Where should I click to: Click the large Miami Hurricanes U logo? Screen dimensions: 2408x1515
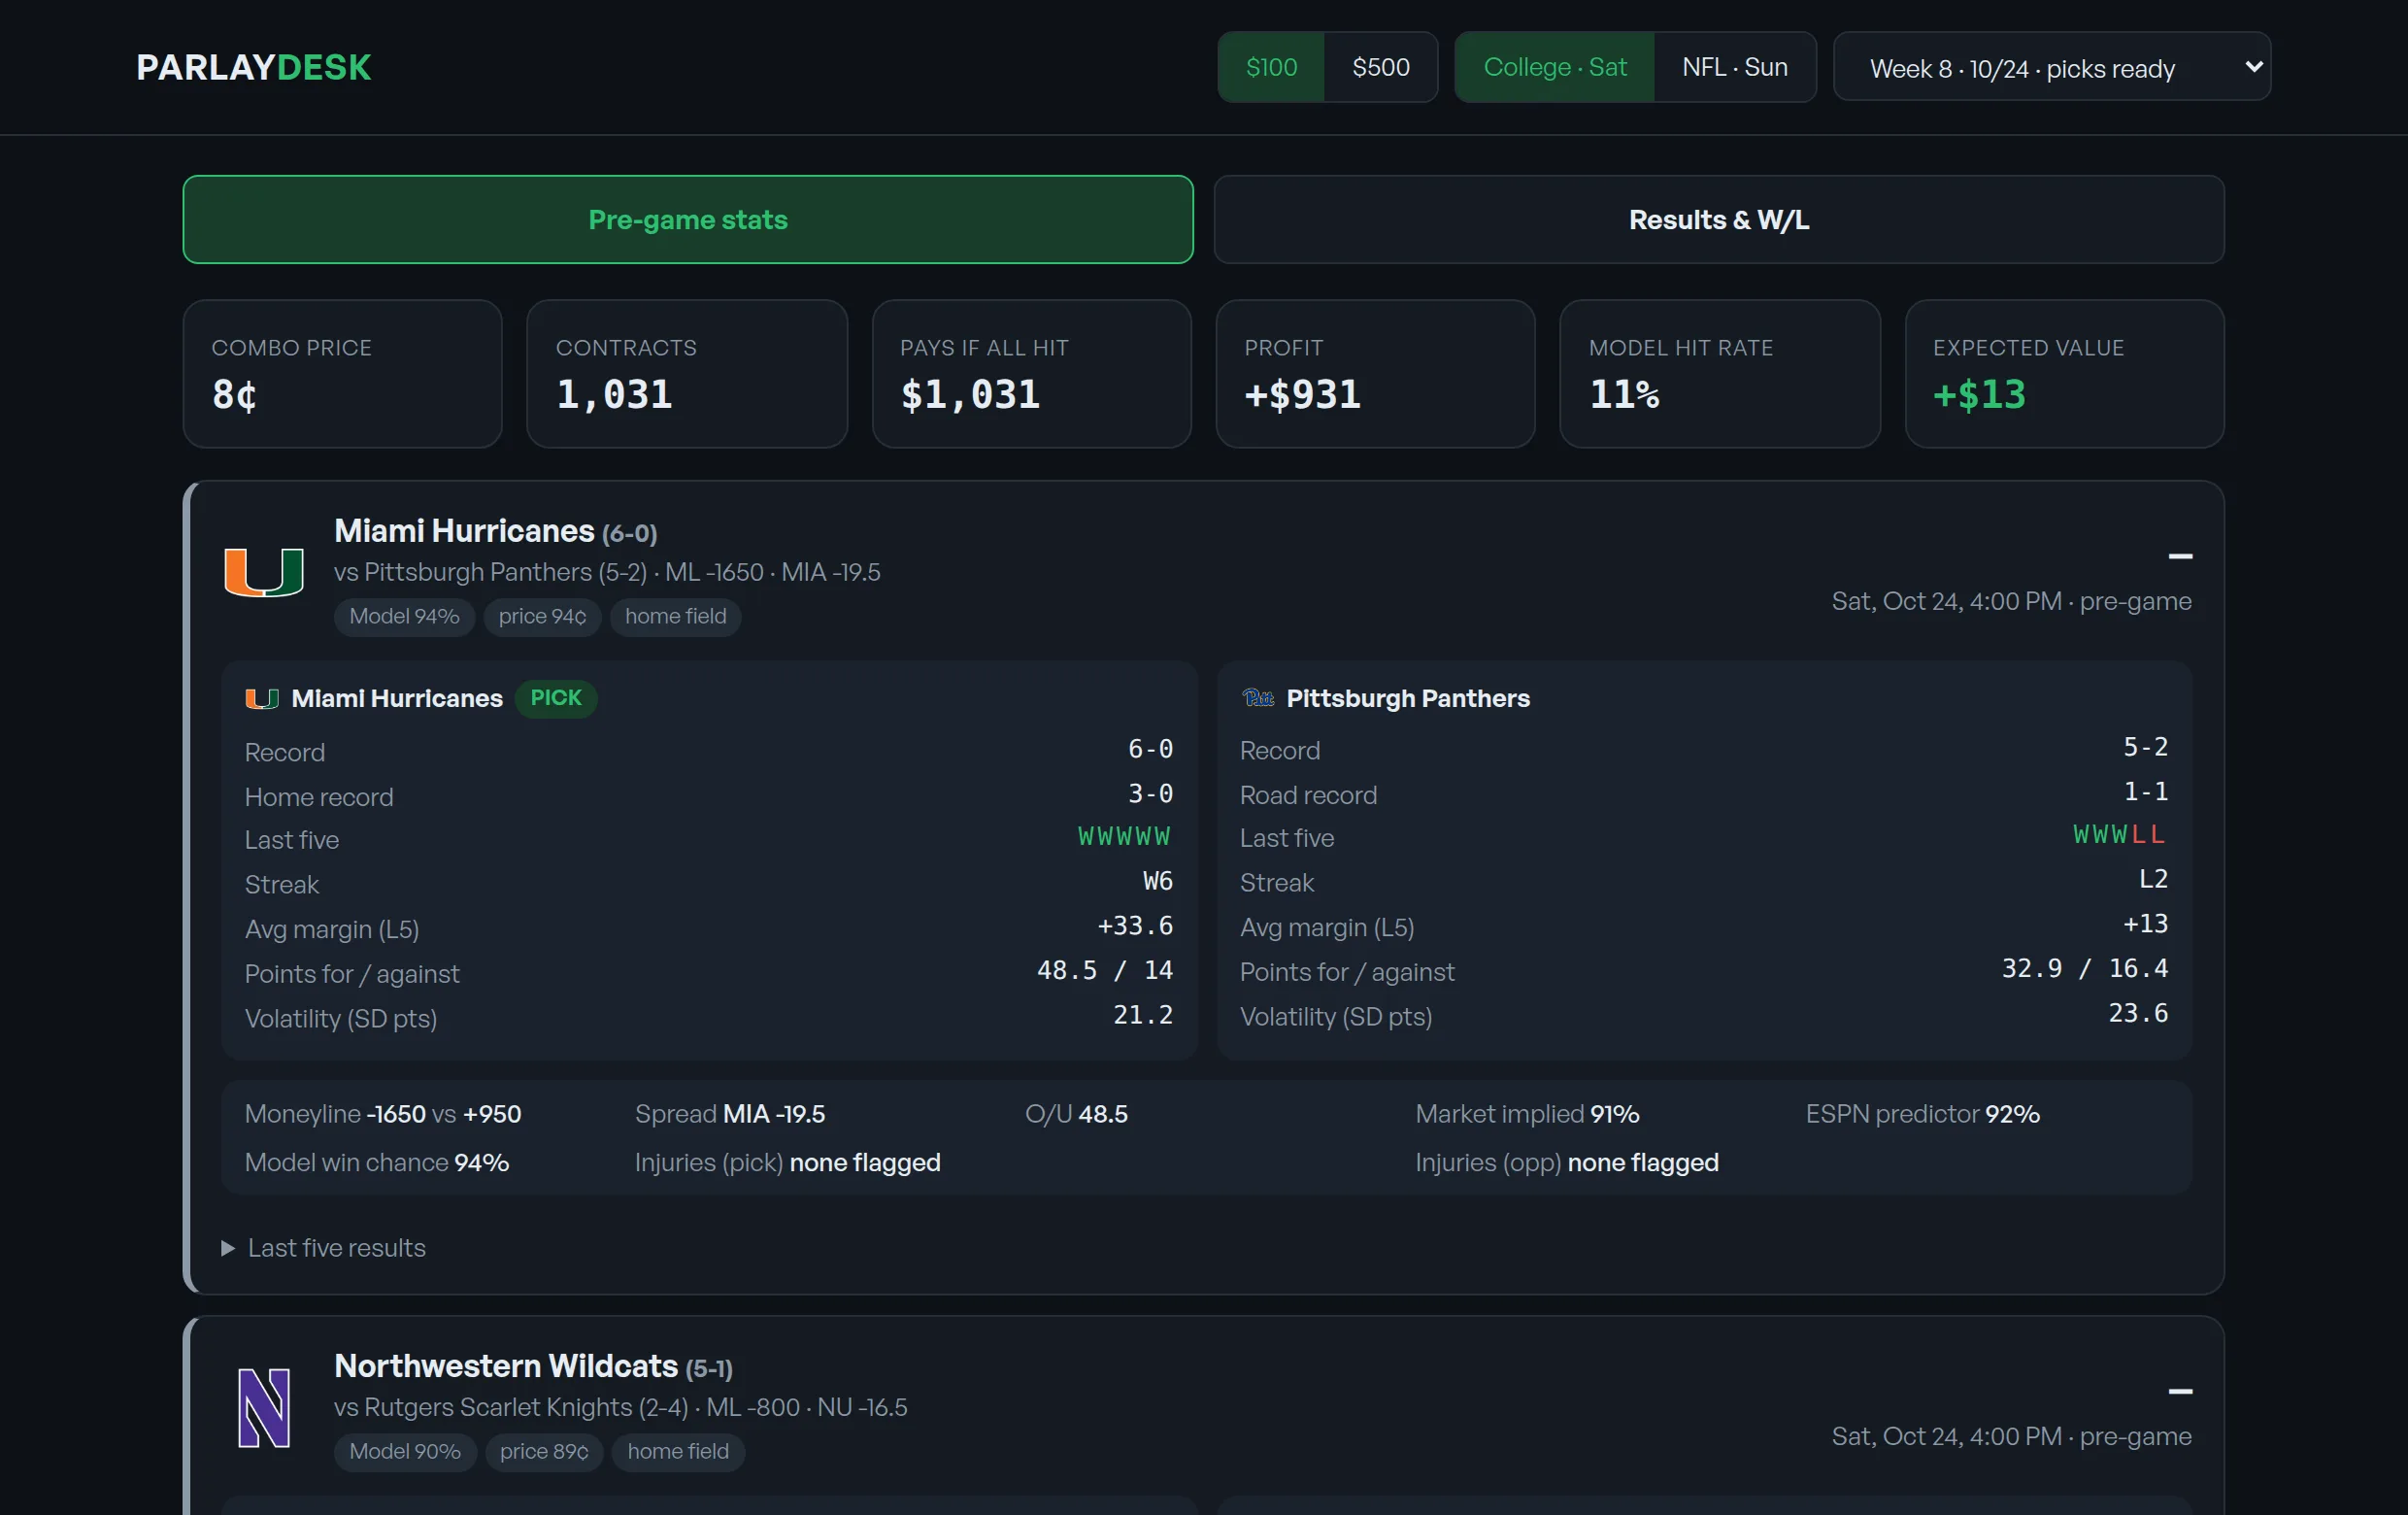click(264, 572)
